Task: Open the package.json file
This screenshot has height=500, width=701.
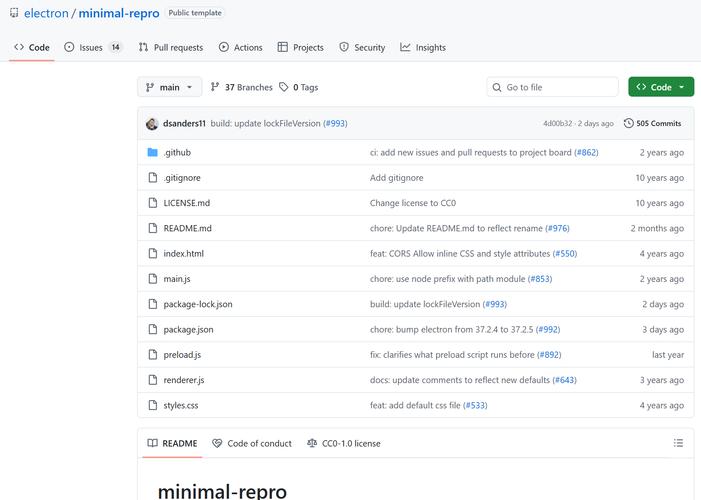Action: coord(188,329)
